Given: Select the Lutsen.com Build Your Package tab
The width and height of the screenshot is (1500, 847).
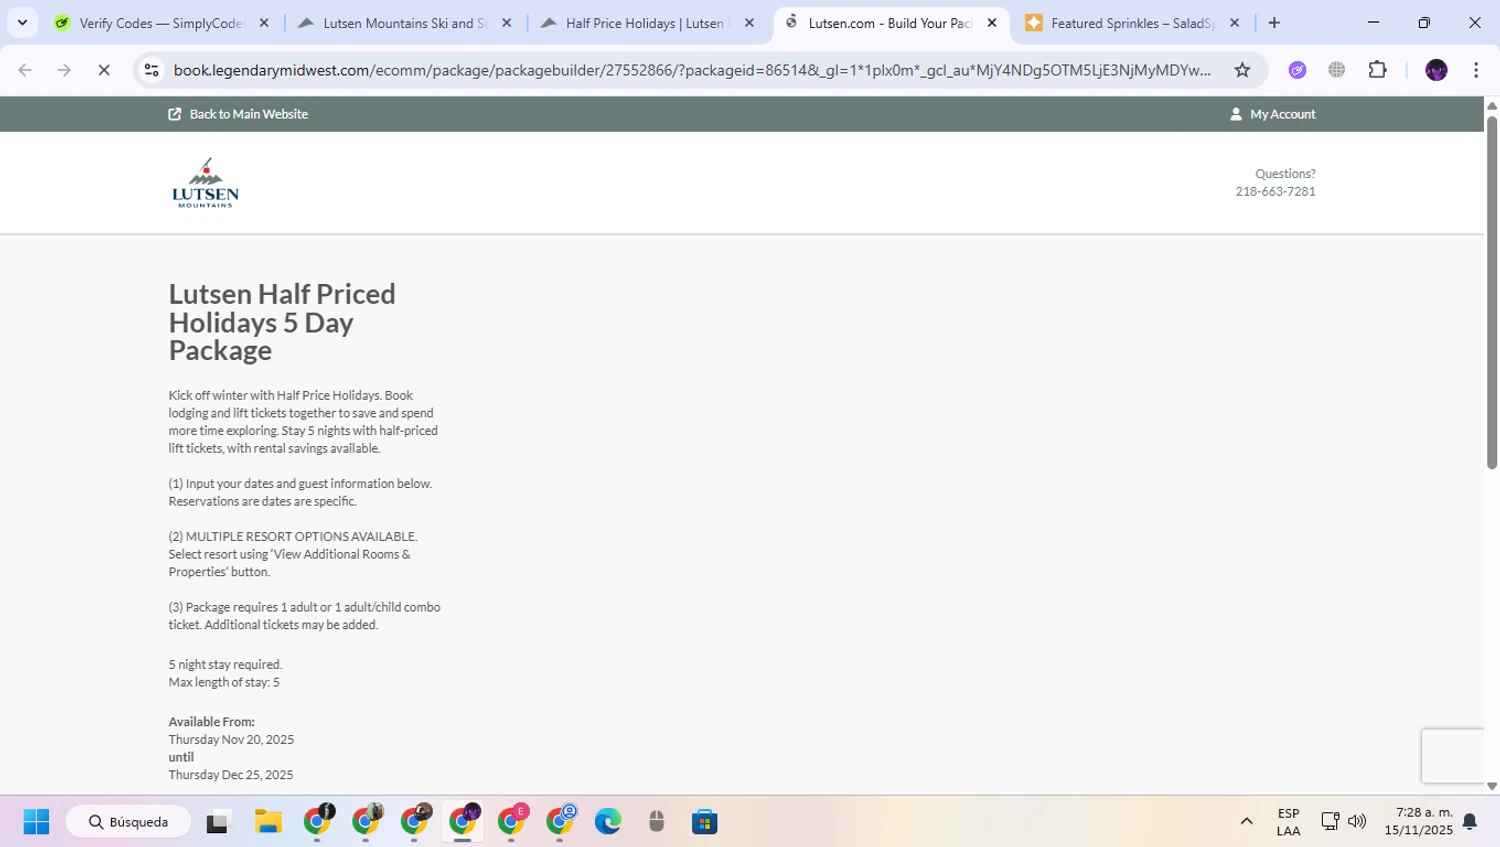Looking at the screenshot, I should [x=890, y=22].
